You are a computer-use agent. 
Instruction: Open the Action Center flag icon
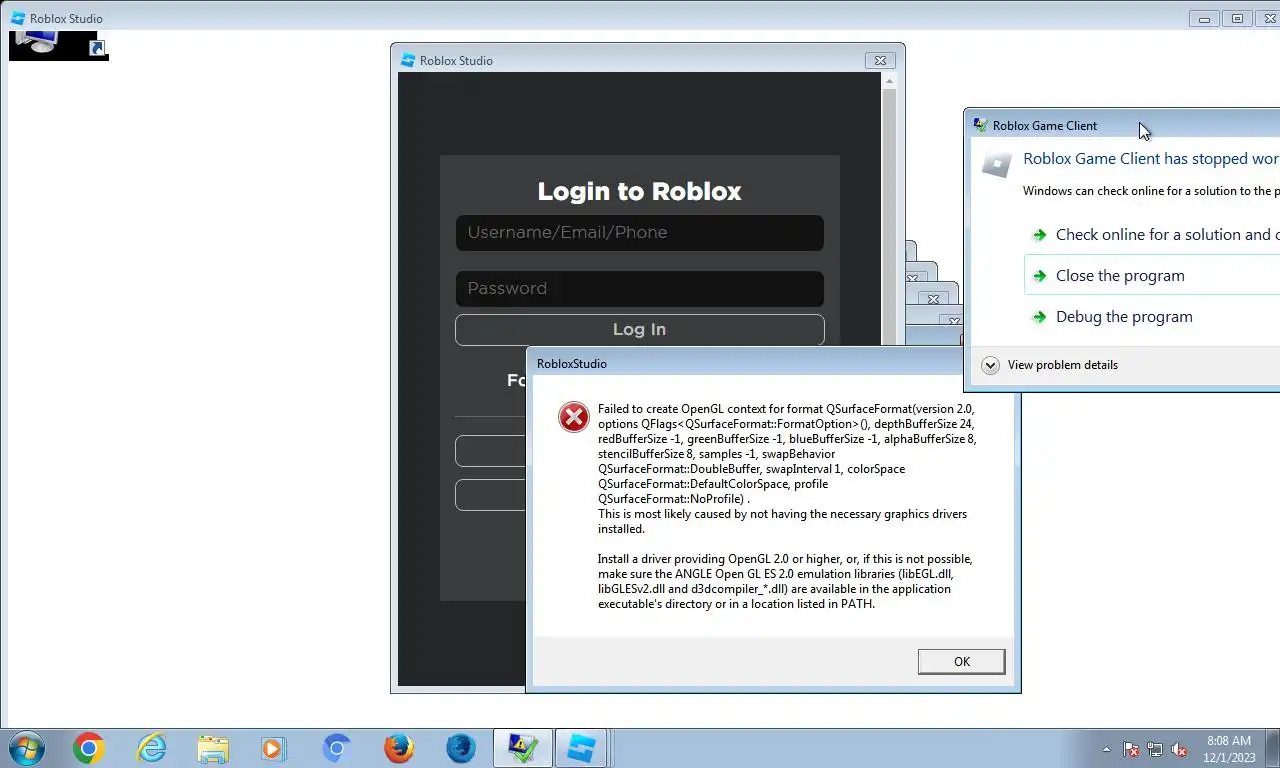point(1131,749)
